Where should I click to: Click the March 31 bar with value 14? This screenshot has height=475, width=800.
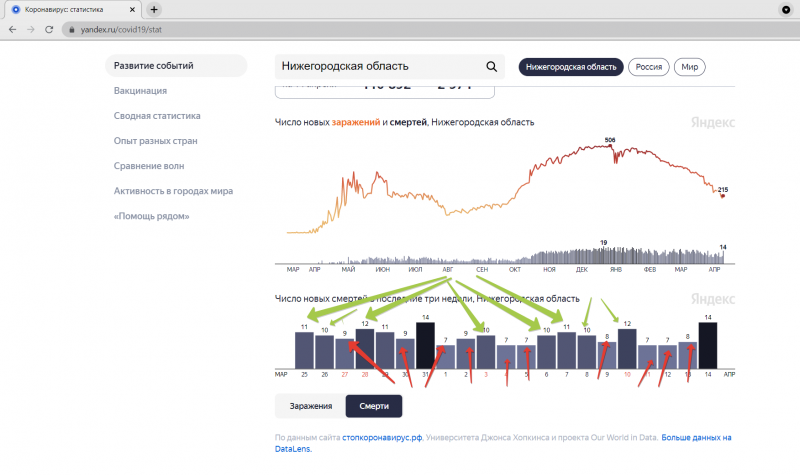click(x=426, y=345)
